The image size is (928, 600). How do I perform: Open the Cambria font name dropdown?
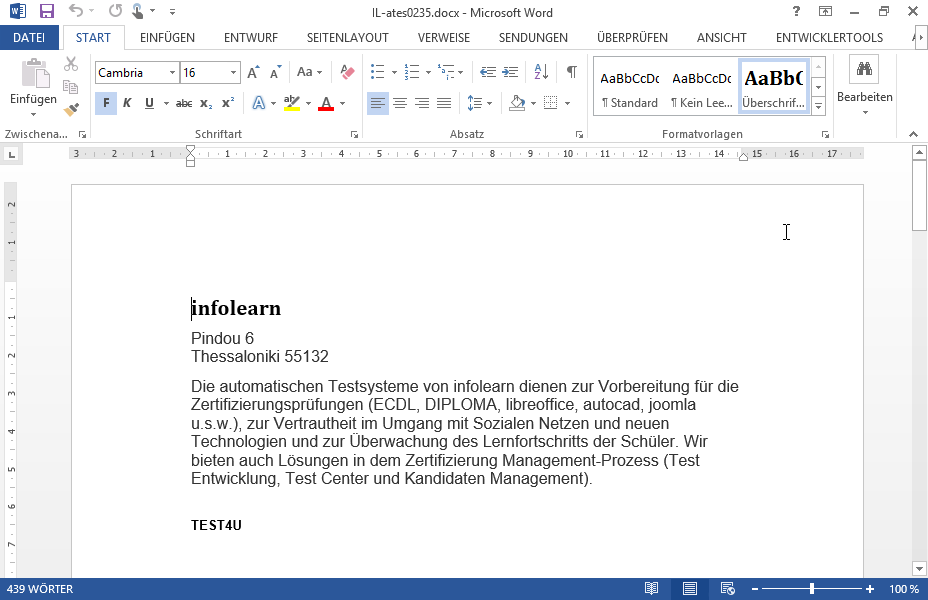click(172, 73)
